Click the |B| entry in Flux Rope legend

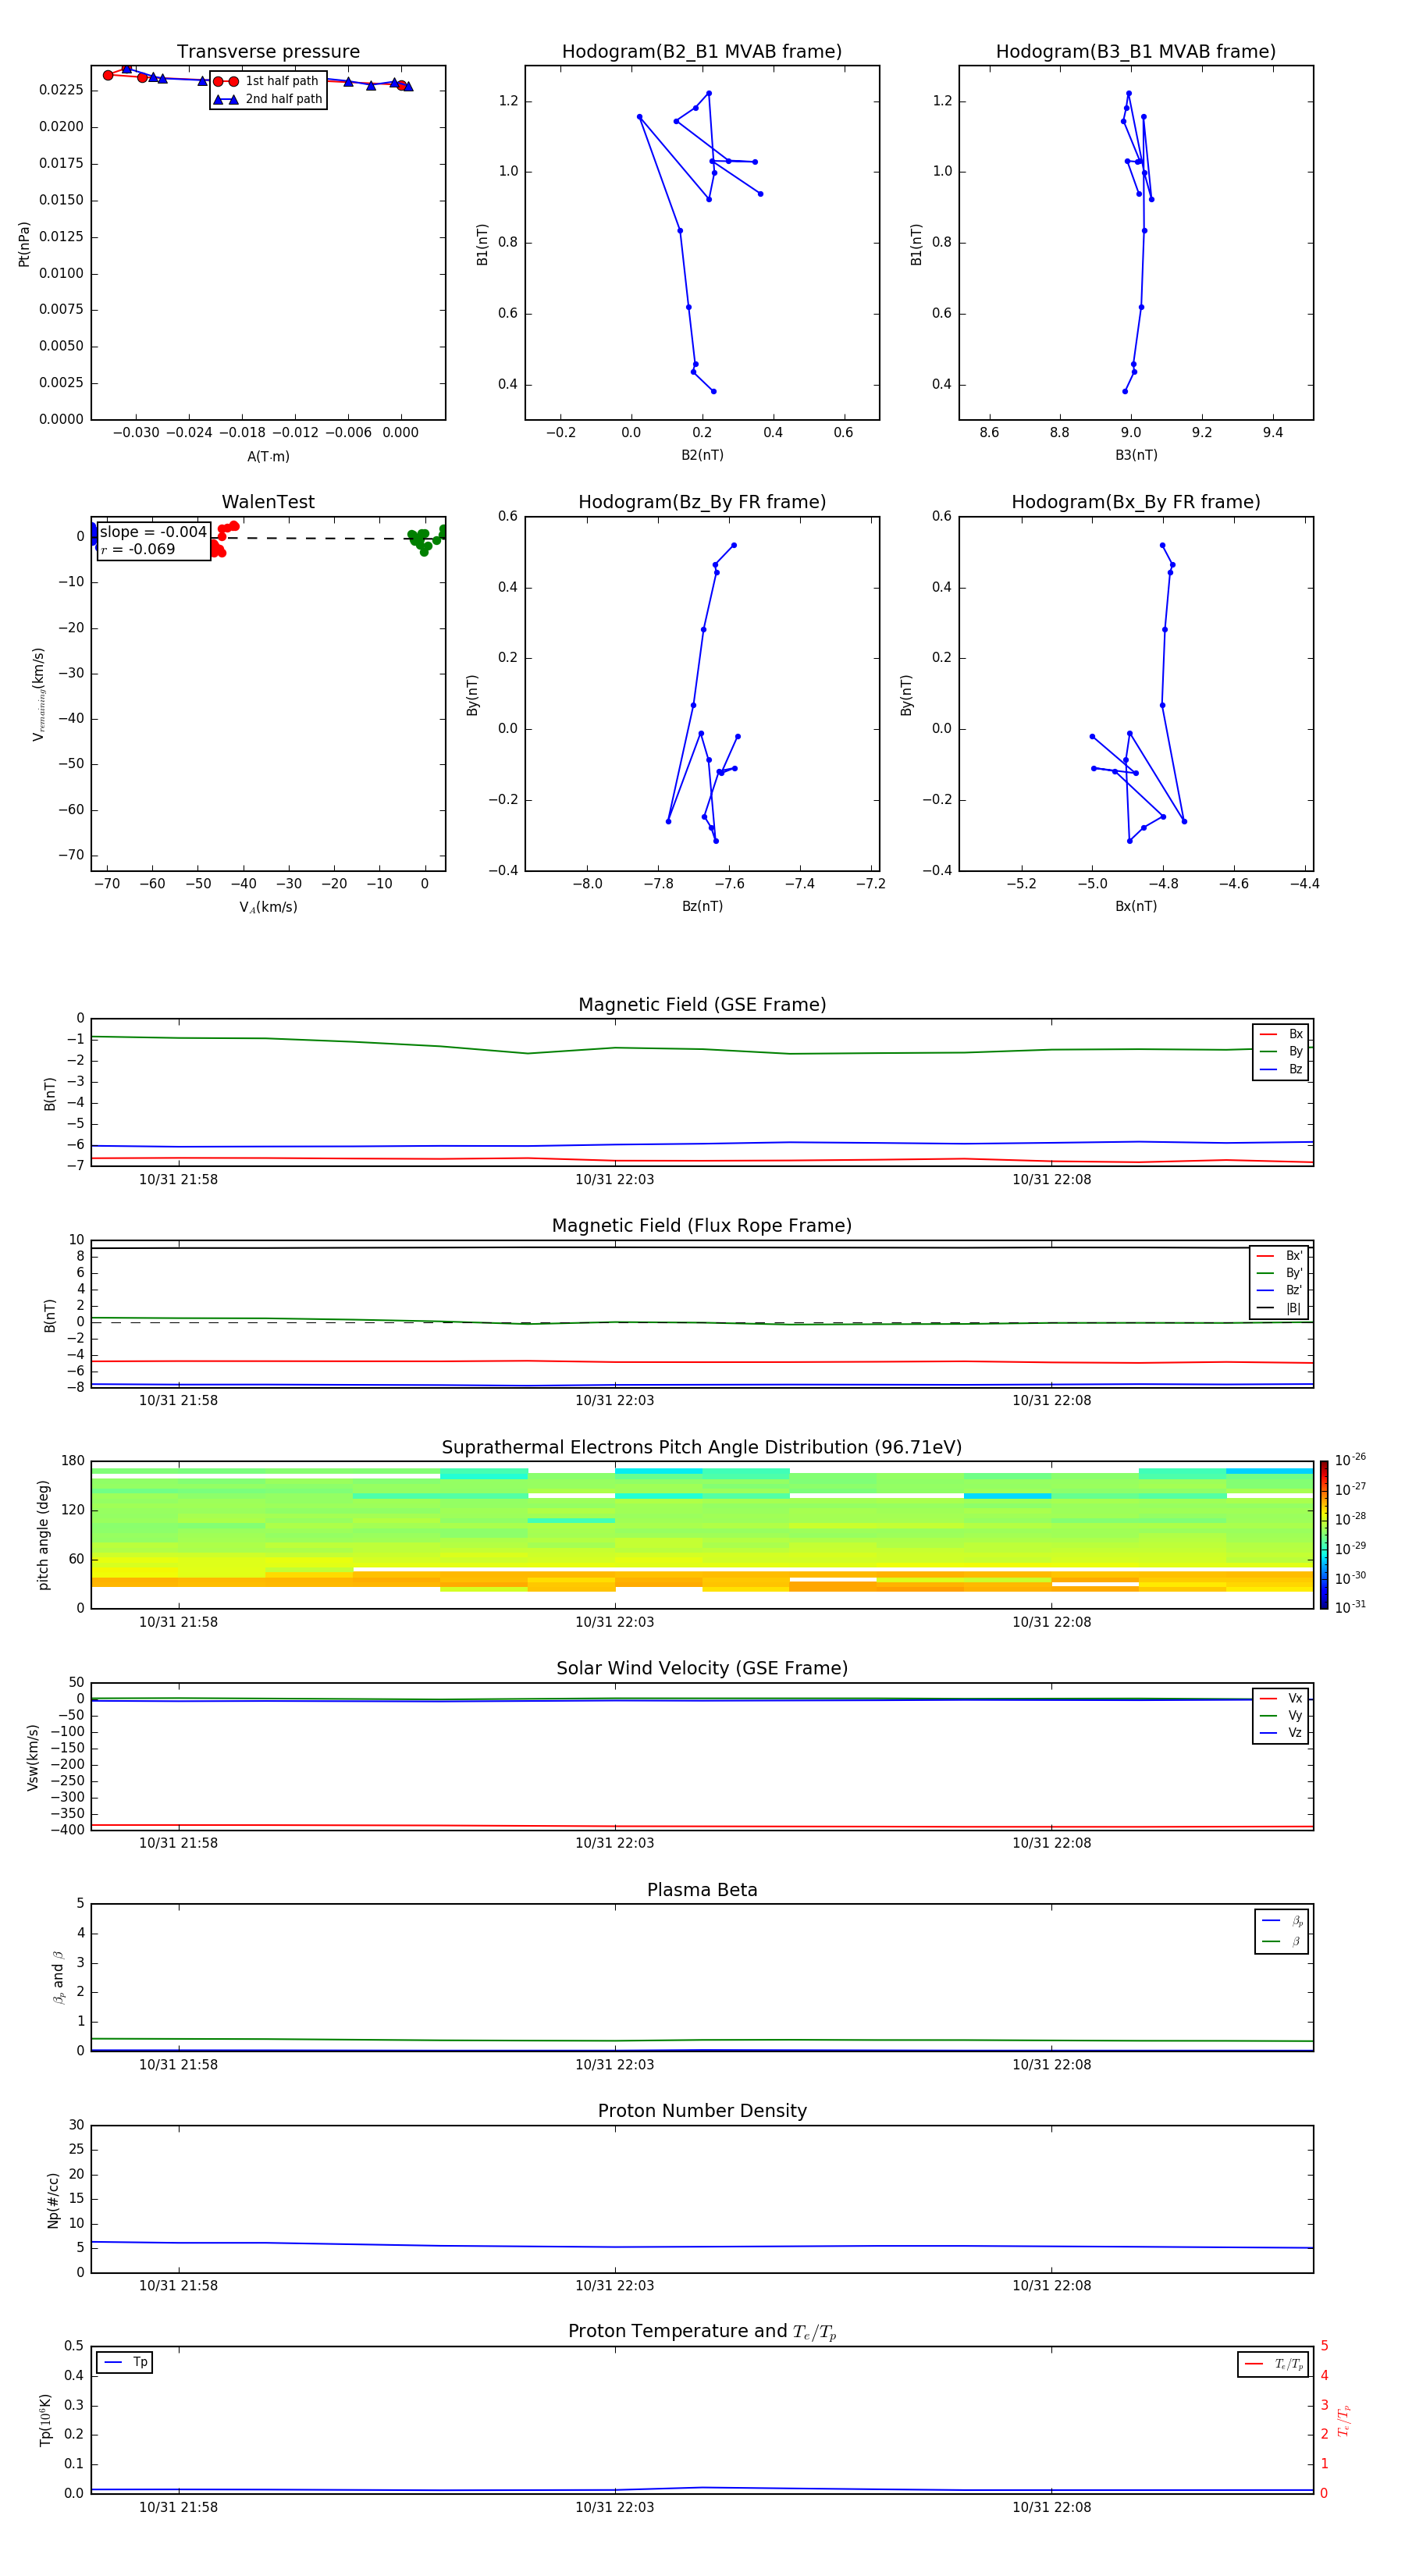point(1279,1308)
